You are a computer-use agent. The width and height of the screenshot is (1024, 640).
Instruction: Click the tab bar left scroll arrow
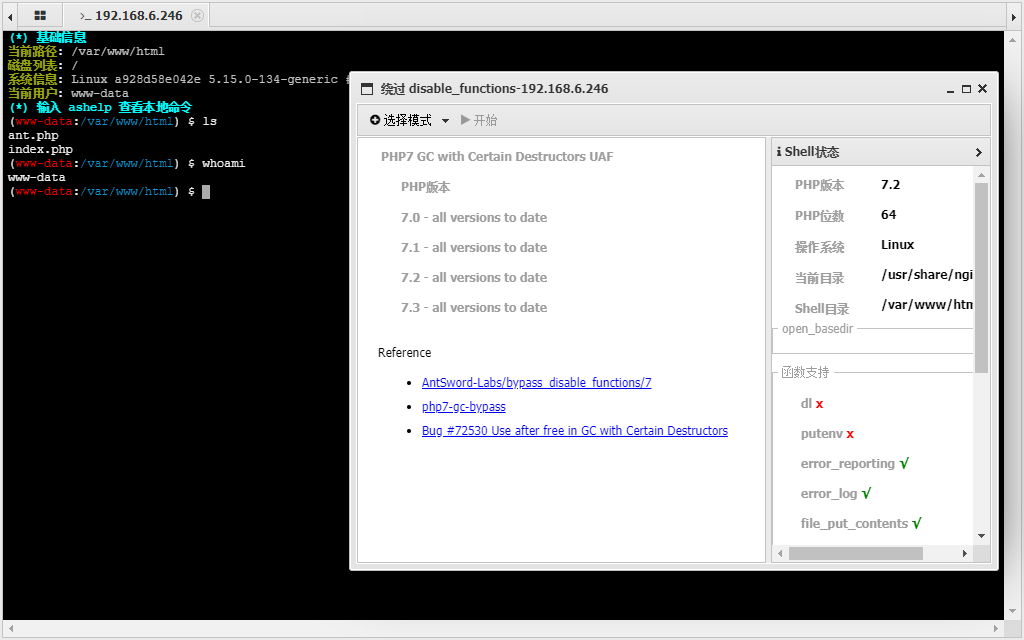(x=10, y=16)
